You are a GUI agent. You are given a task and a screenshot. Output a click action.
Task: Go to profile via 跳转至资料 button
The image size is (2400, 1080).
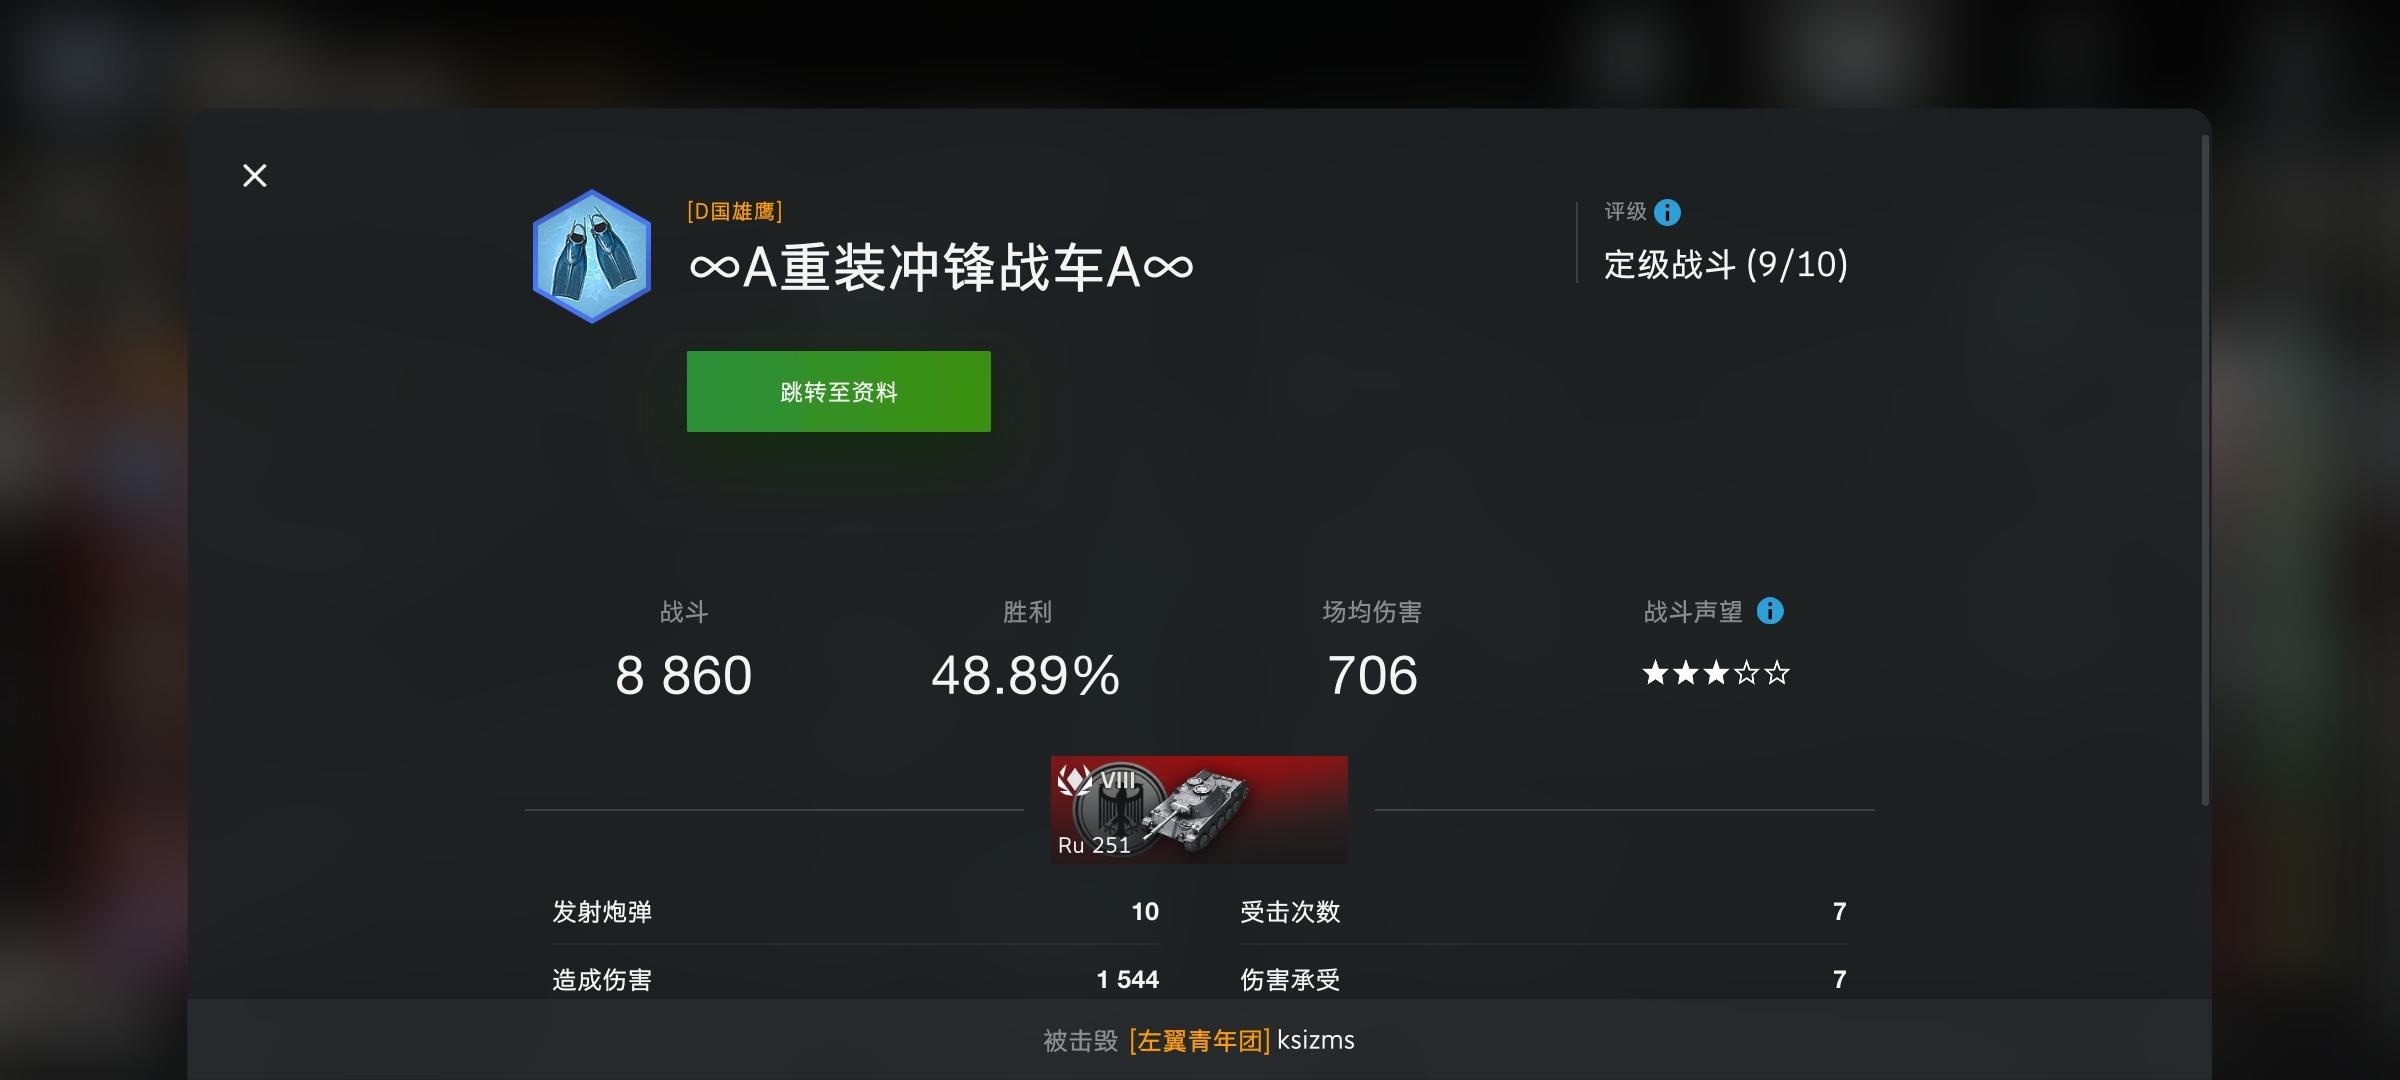point(838,391)
